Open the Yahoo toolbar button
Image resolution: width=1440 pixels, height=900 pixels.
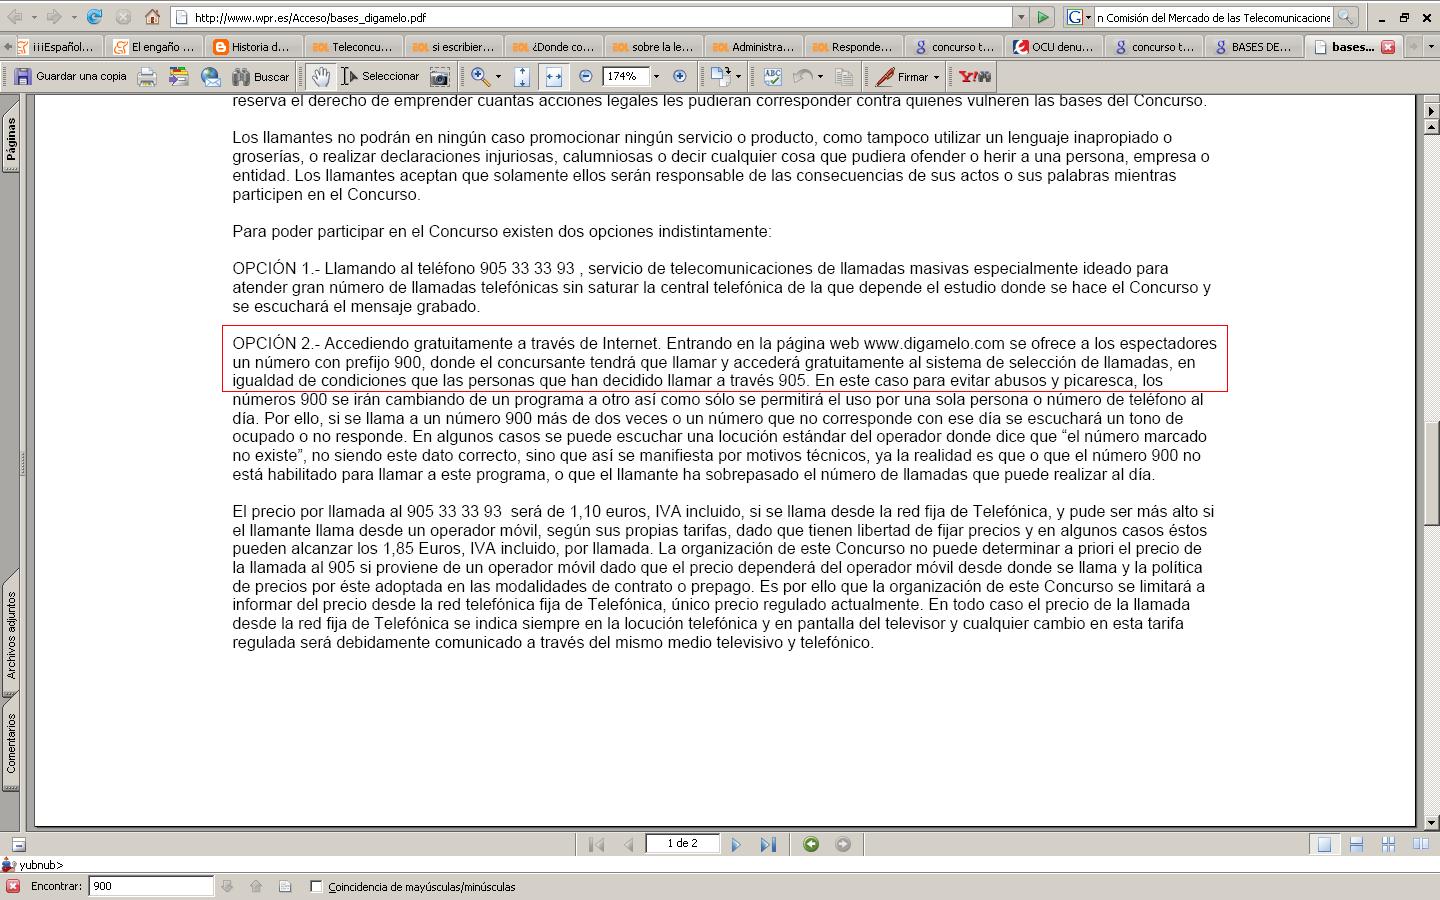[975, 76]
